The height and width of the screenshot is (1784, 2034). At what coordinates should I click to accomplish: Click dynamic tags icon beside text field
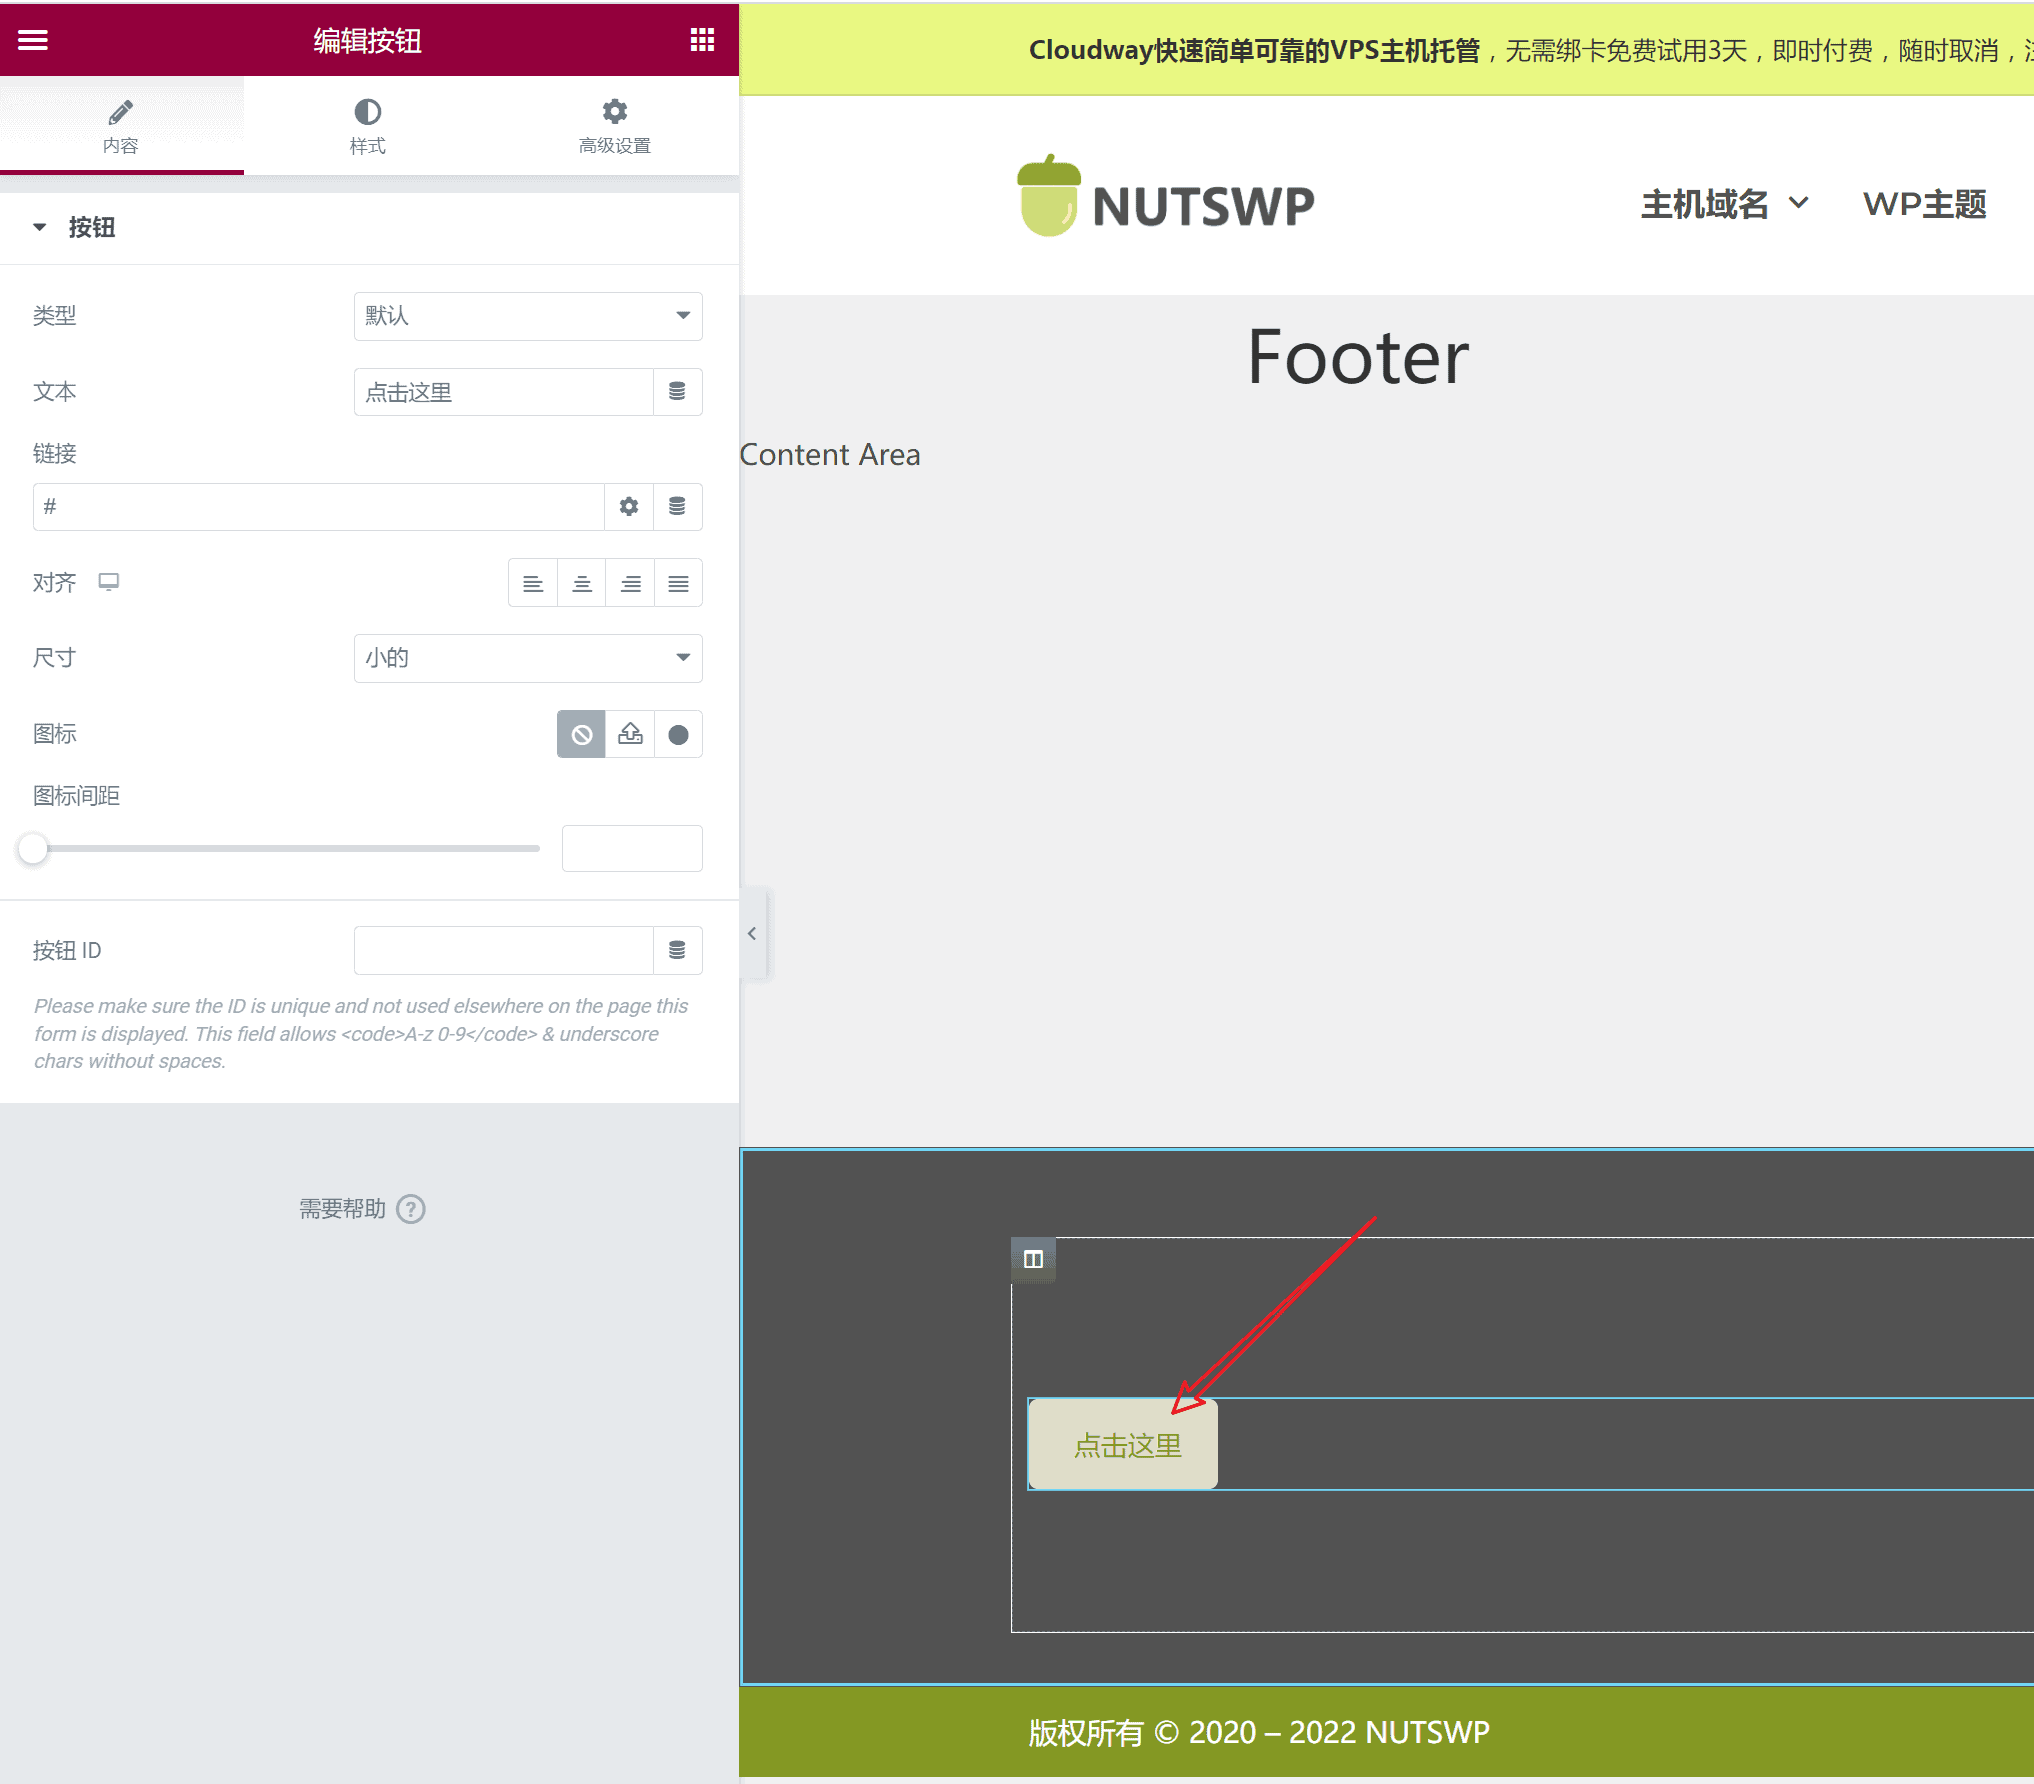pos(677,392)
